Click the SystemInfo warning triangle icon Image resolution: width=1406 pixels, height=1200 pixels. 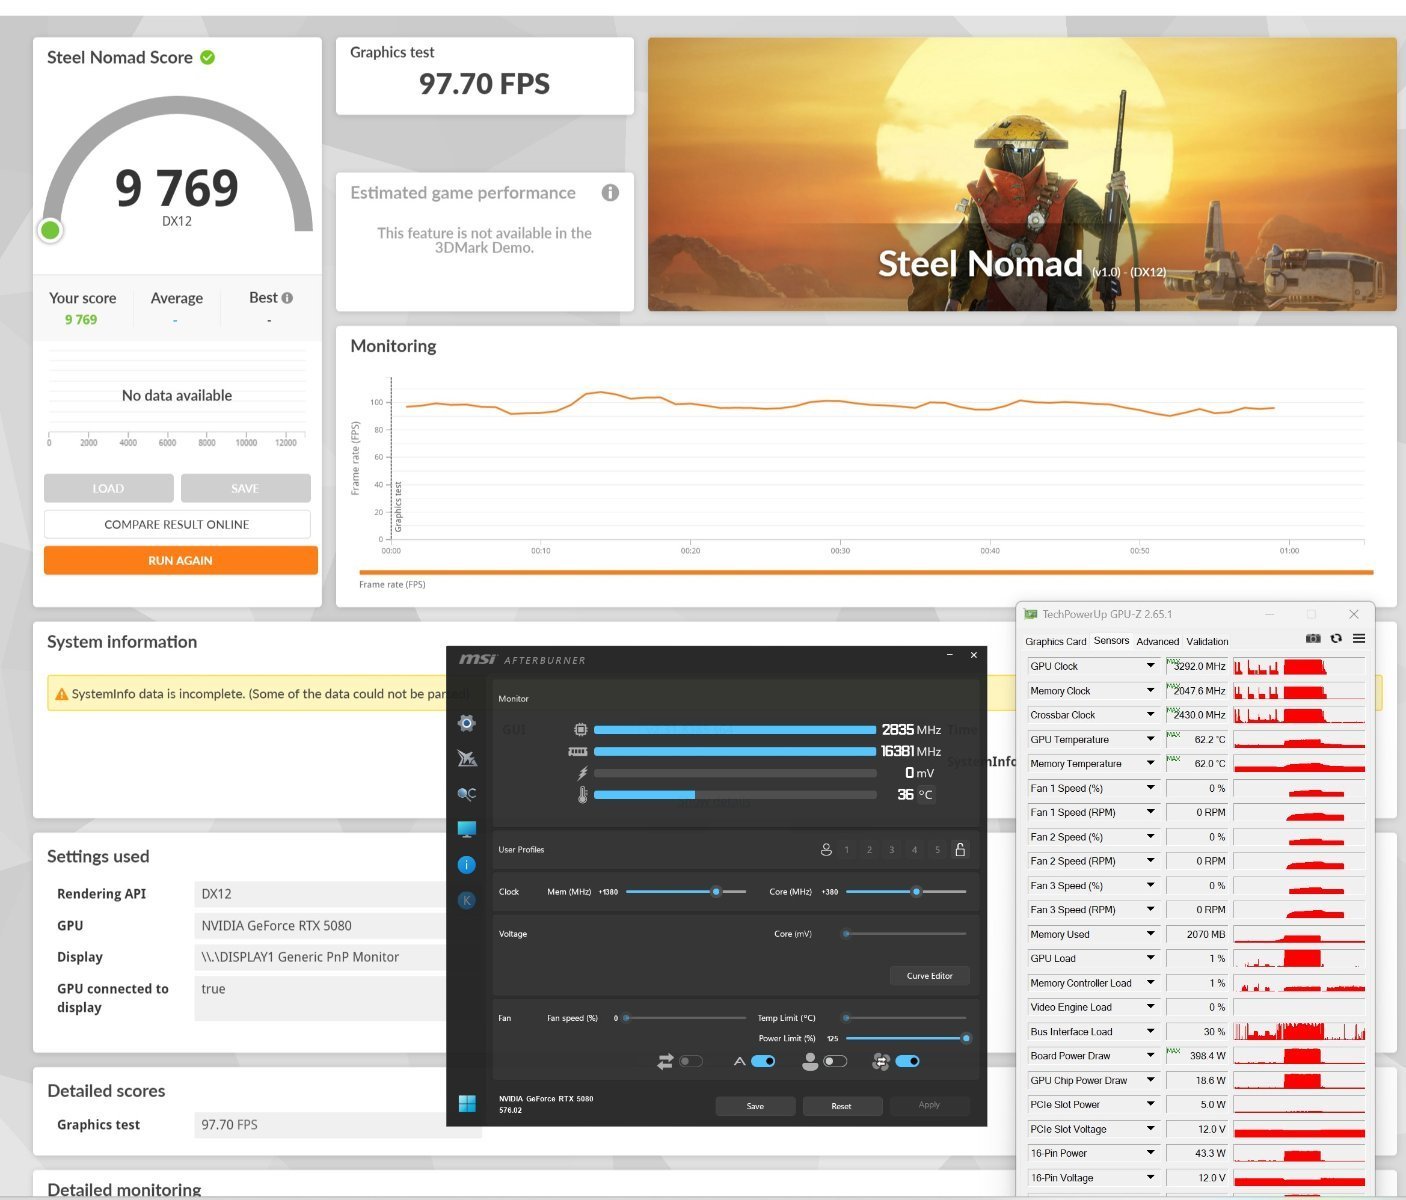coord(62,694)
